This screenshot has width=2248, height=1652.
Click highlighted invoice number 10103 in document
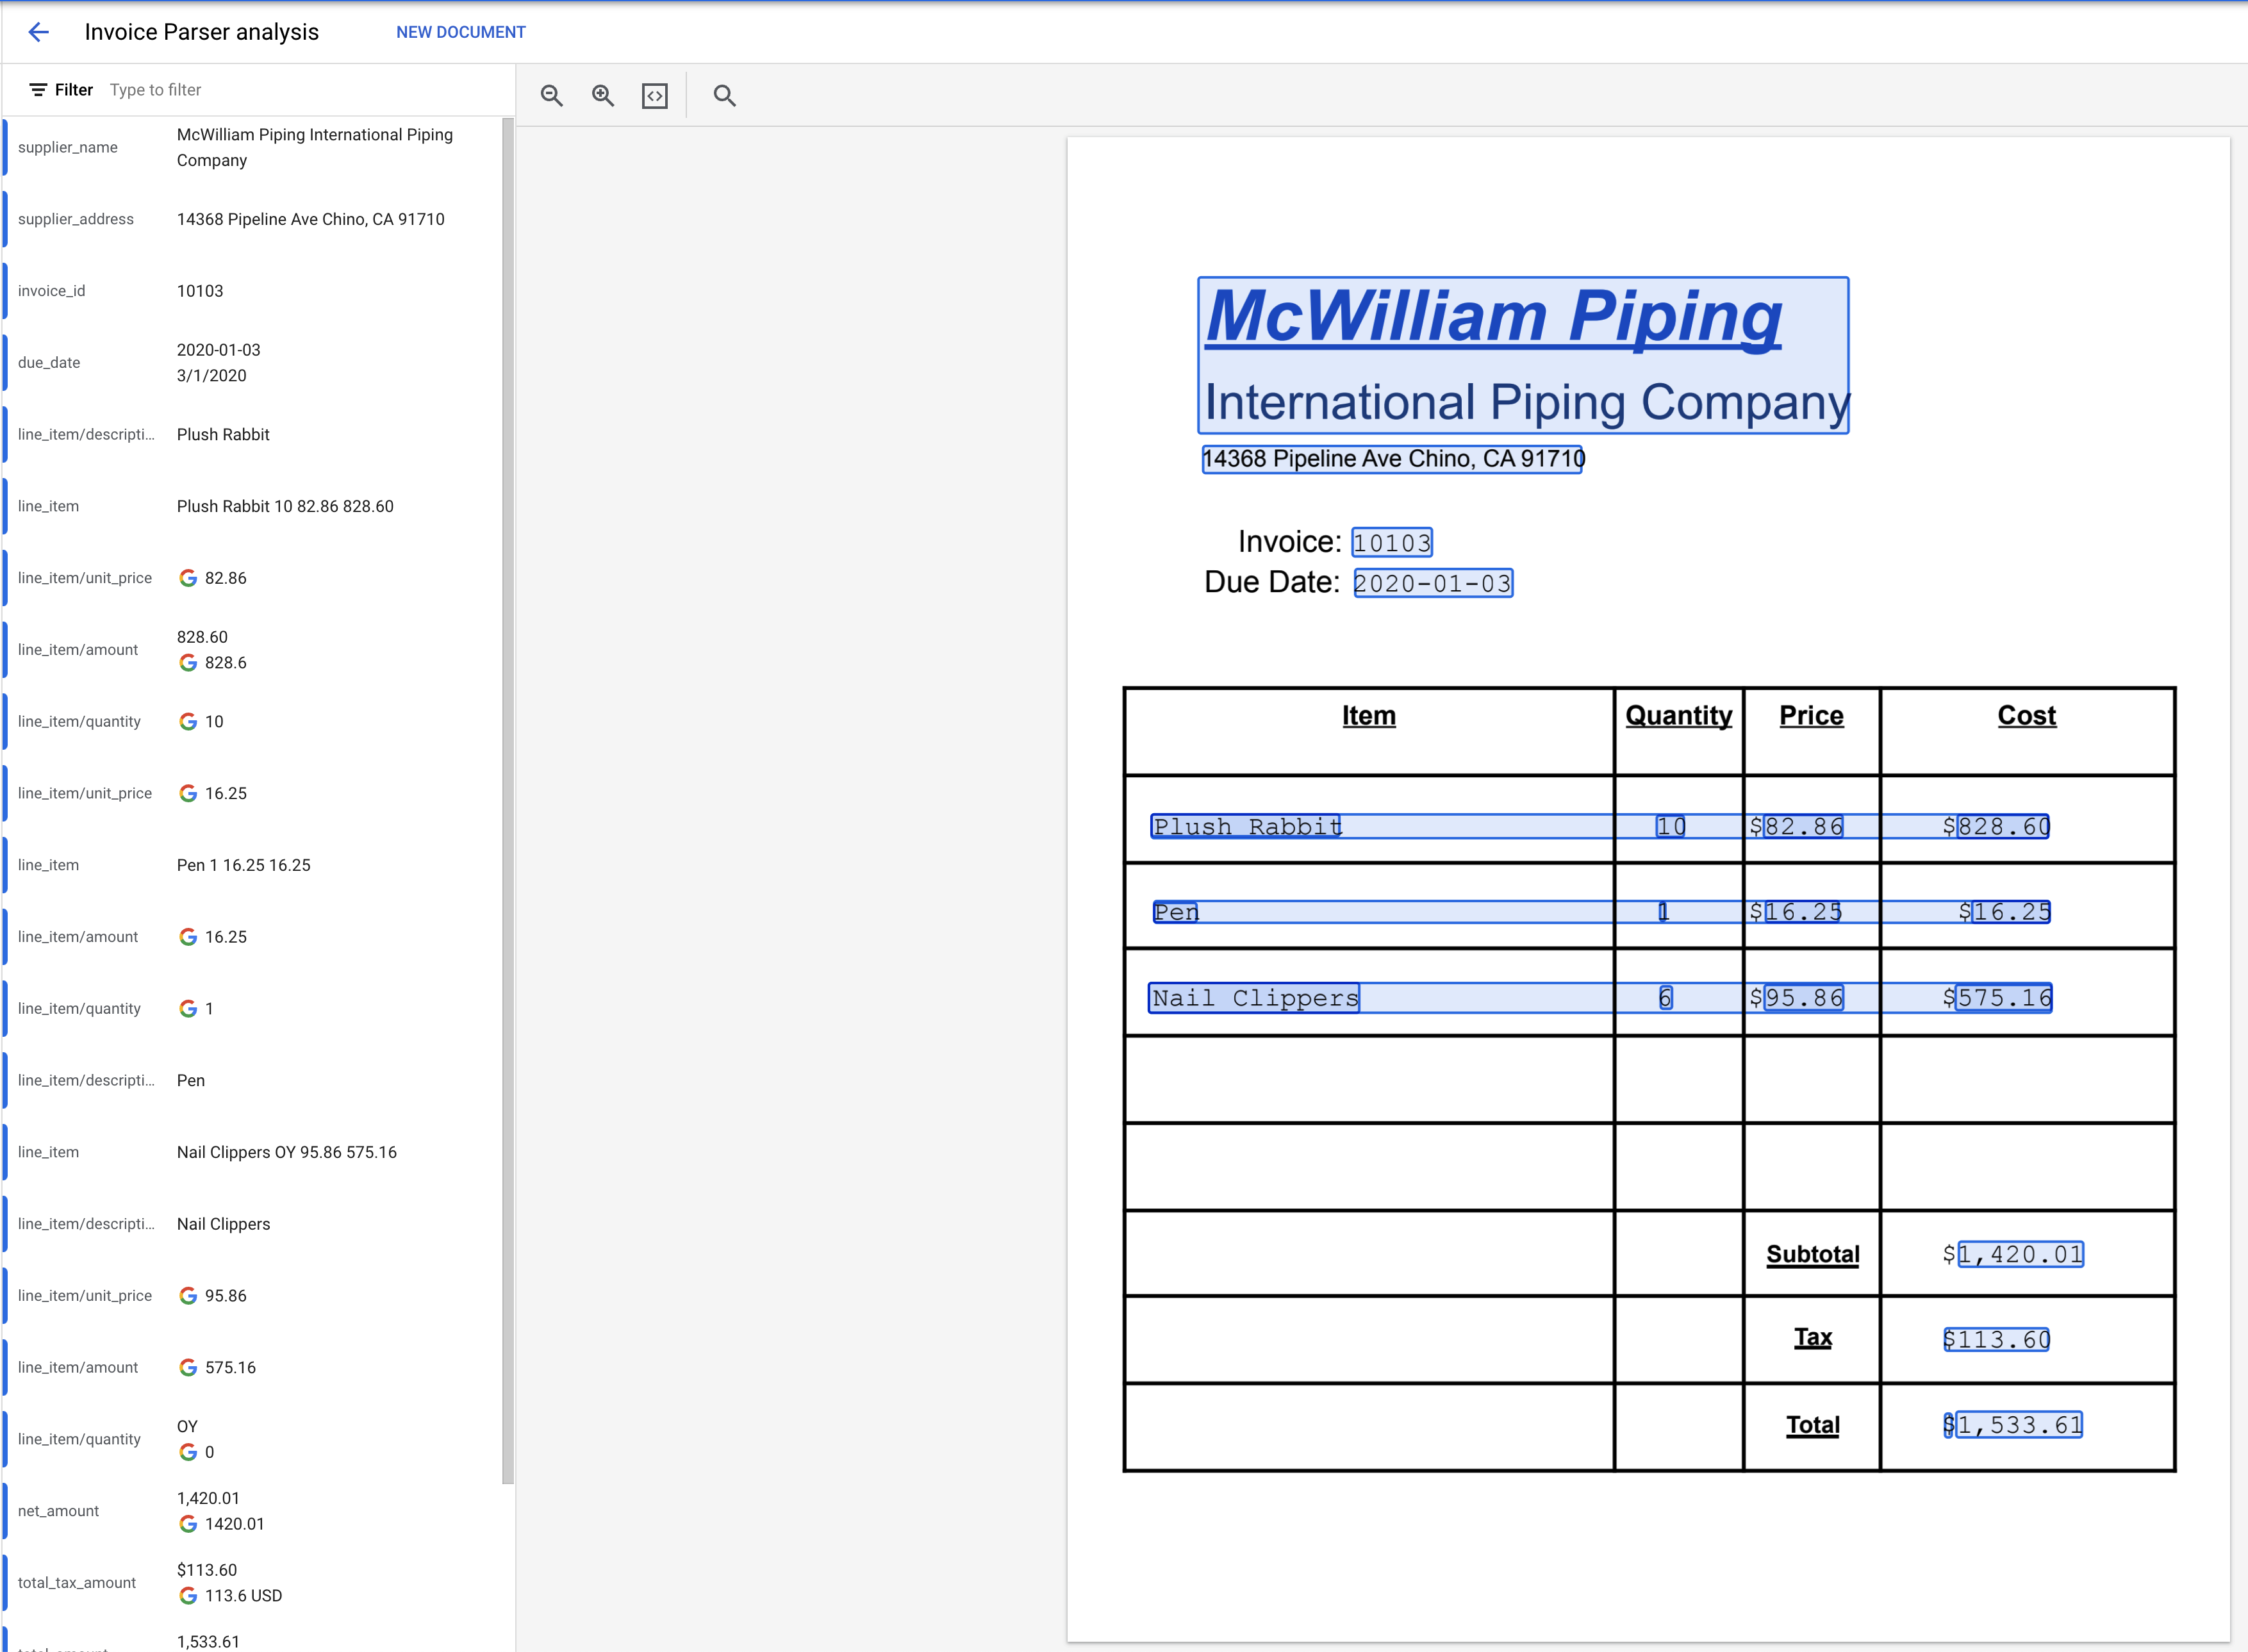[x=1392, y=543]
